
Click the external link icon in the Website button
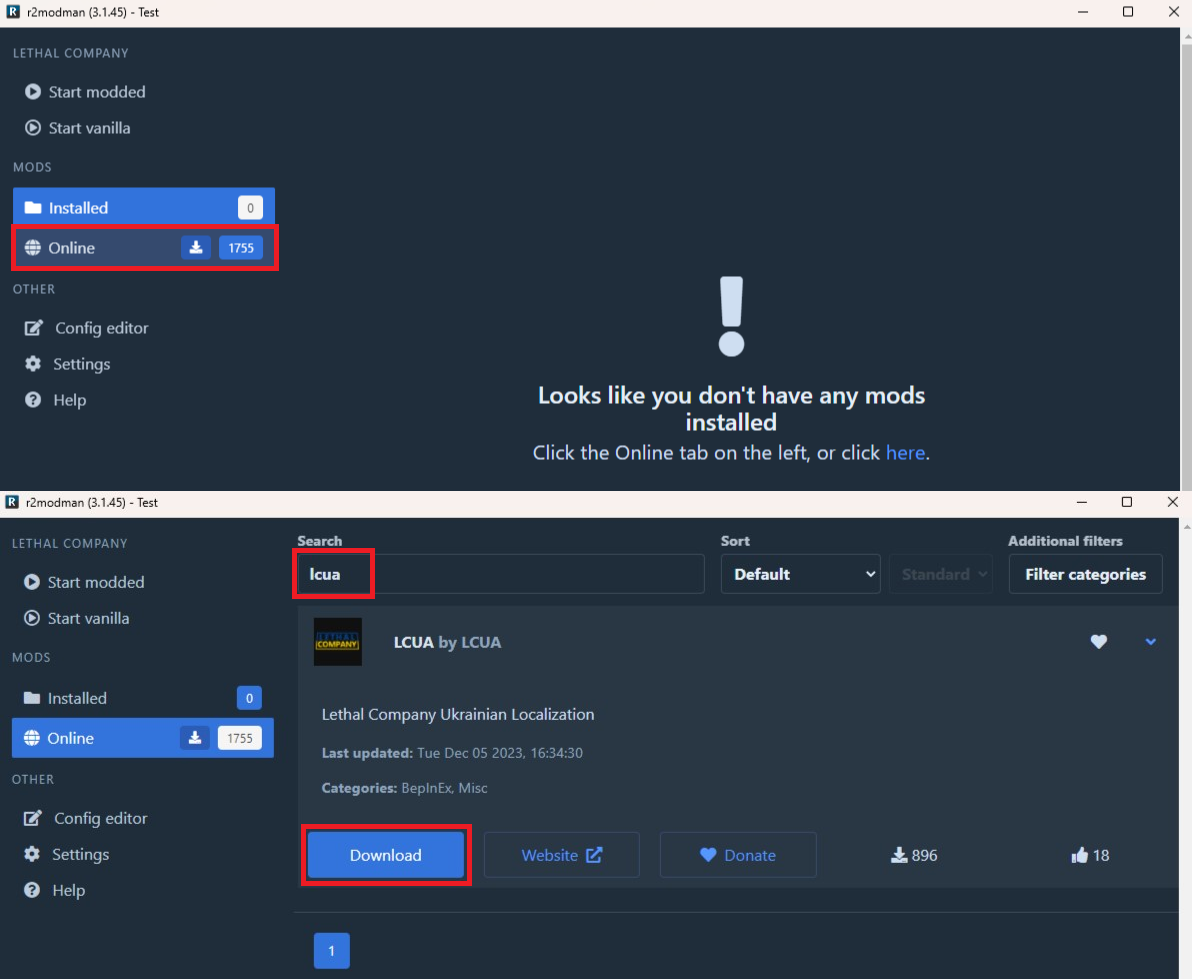pos(594,855)
